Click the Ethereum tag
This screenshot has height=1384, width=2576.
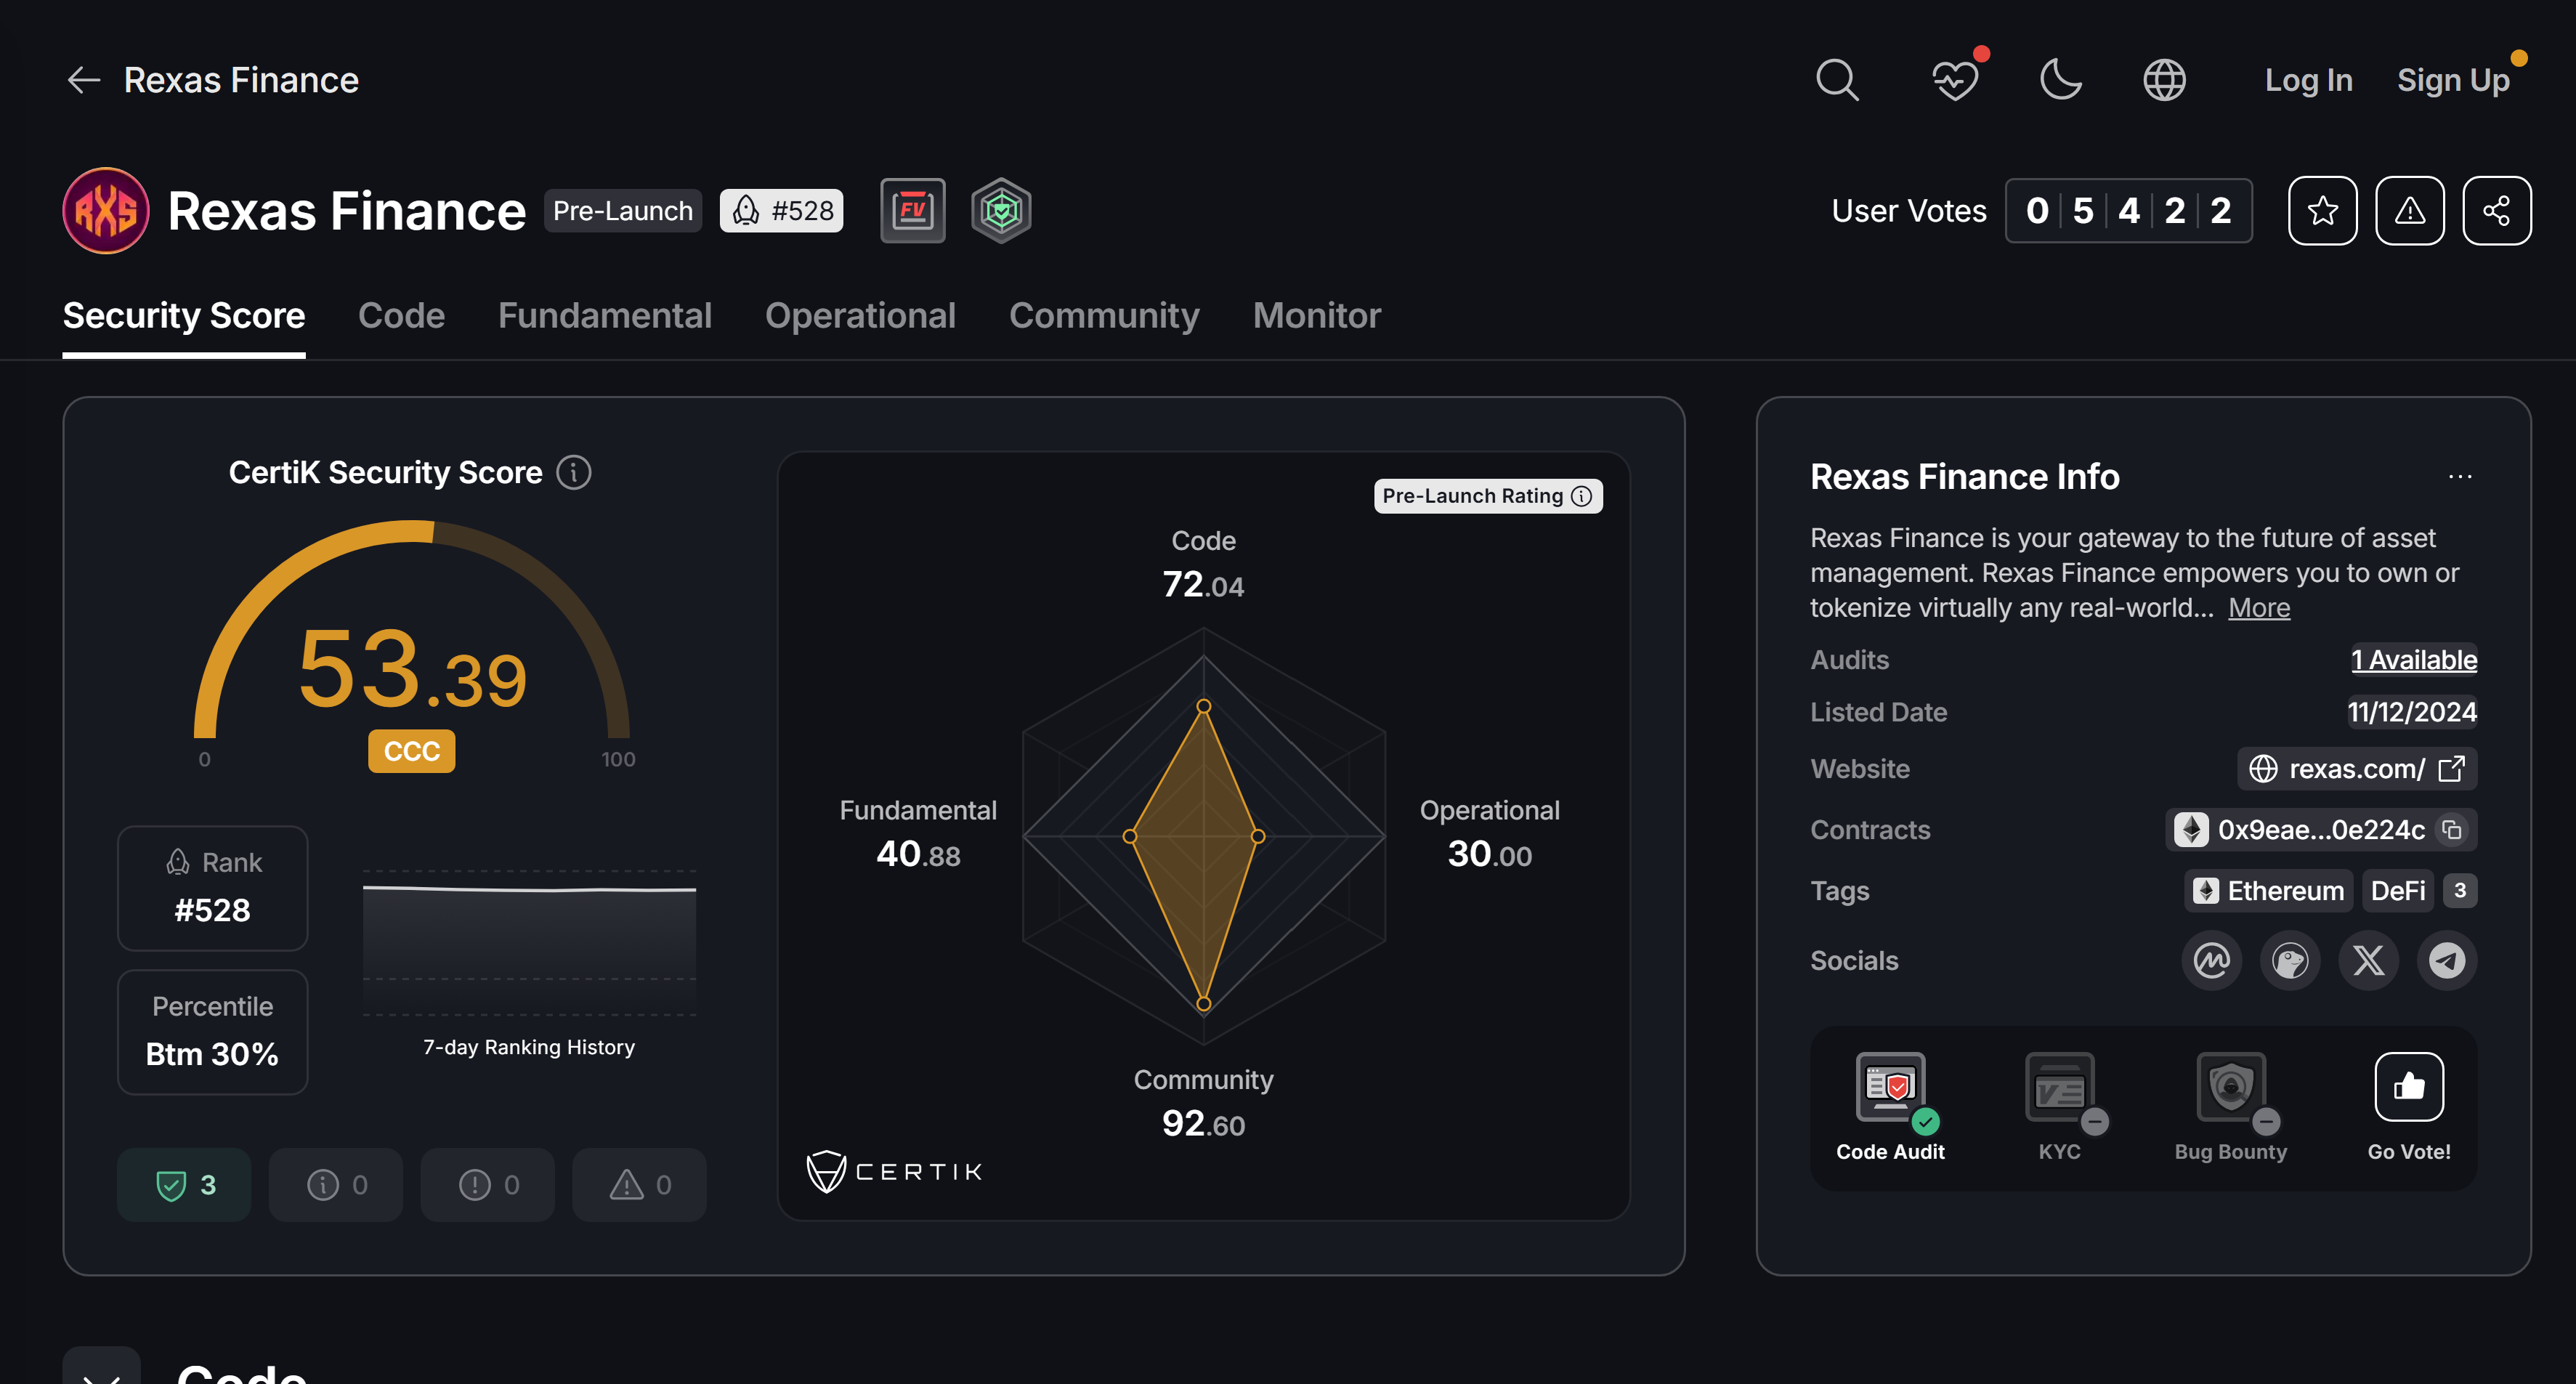(x=2268, y=891)
